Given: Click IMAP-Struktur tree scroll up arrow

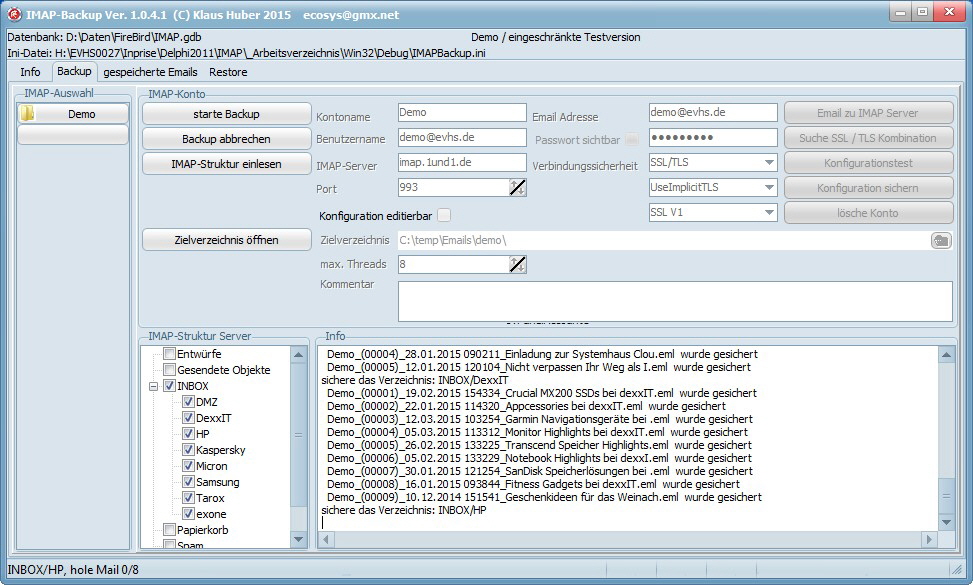Looking at the screenshot, I should tap(298, 355).
